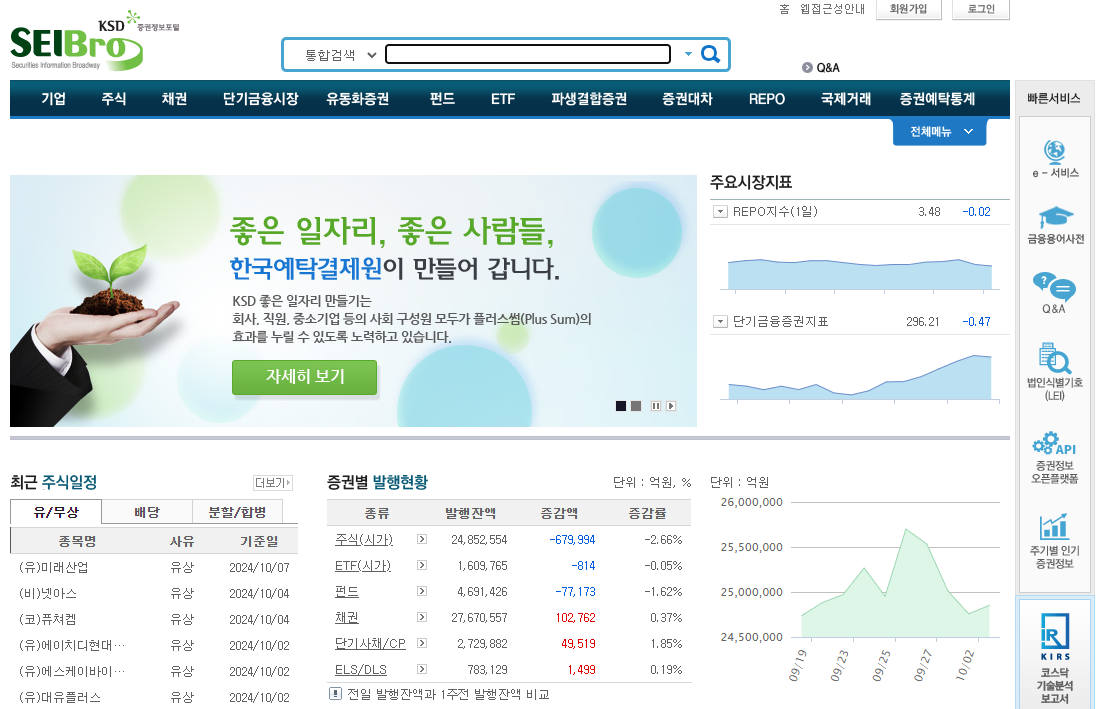
Task: Open the 증권대차 menu
Action: click(x=687, y=99)
